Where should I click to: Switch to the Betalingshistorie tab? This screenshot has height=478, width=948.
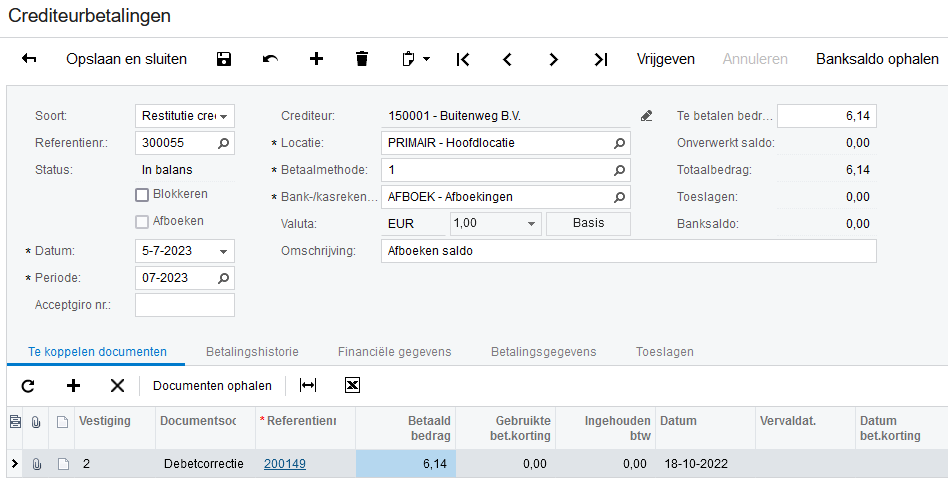tap(252, 352)
